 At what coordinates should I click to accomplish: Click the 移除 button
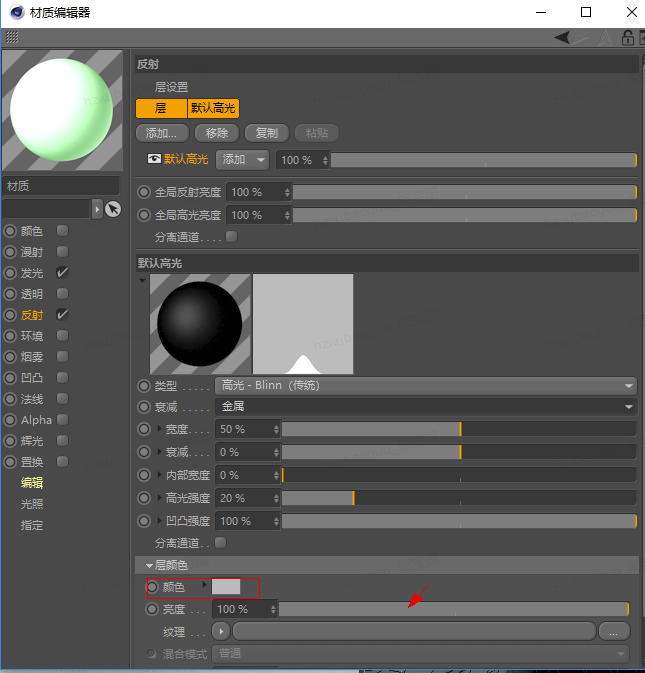pos(217,133)
